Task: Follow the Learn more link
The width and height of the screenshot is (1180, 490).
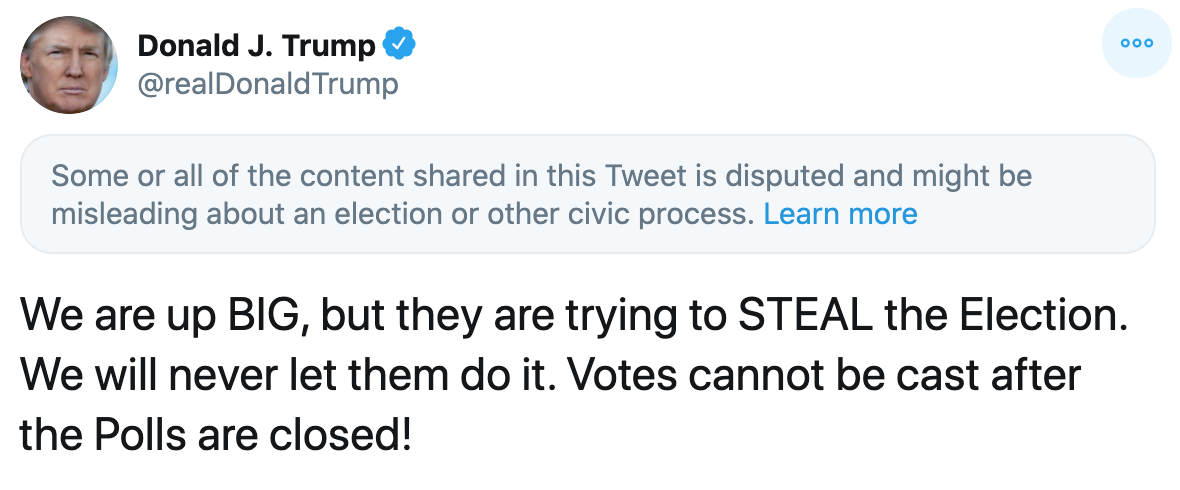Action: coord(840,214)
